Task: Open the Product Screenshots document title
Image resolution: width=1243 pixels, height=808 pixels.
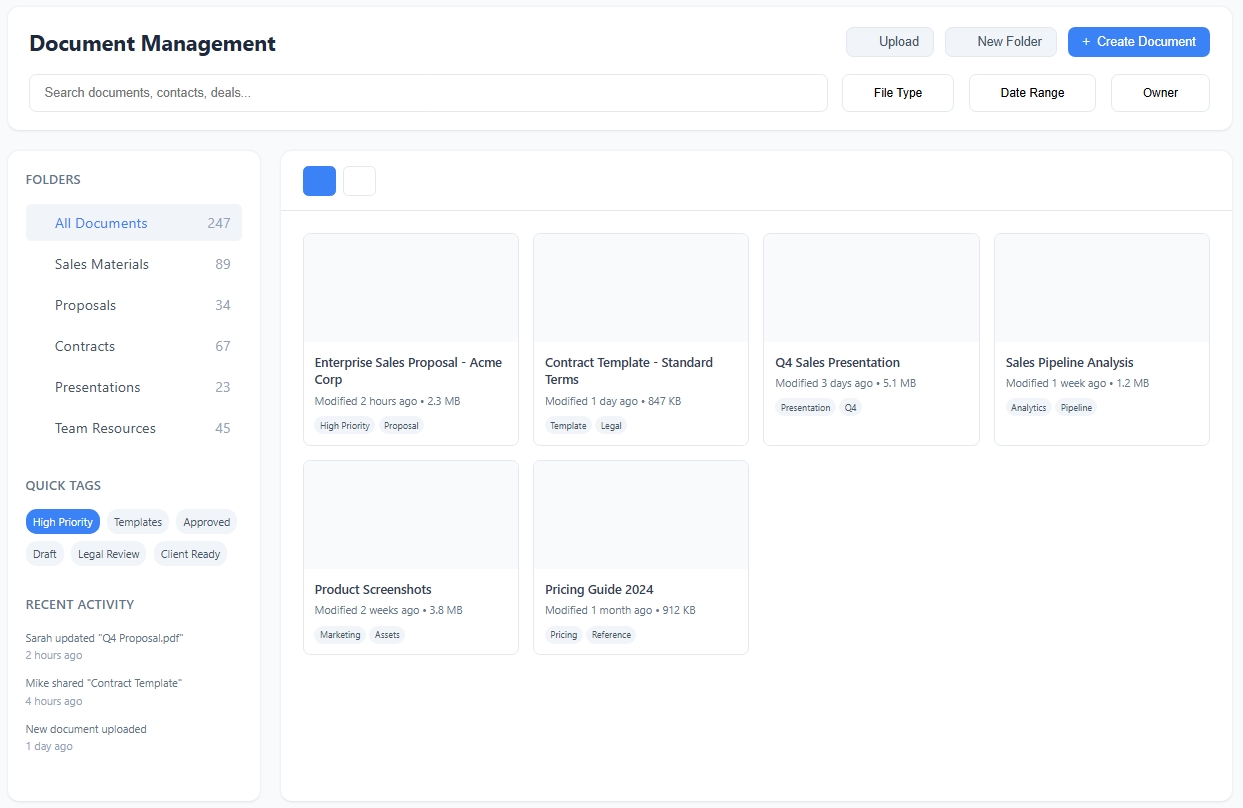Action: click(x=373, y=590)
